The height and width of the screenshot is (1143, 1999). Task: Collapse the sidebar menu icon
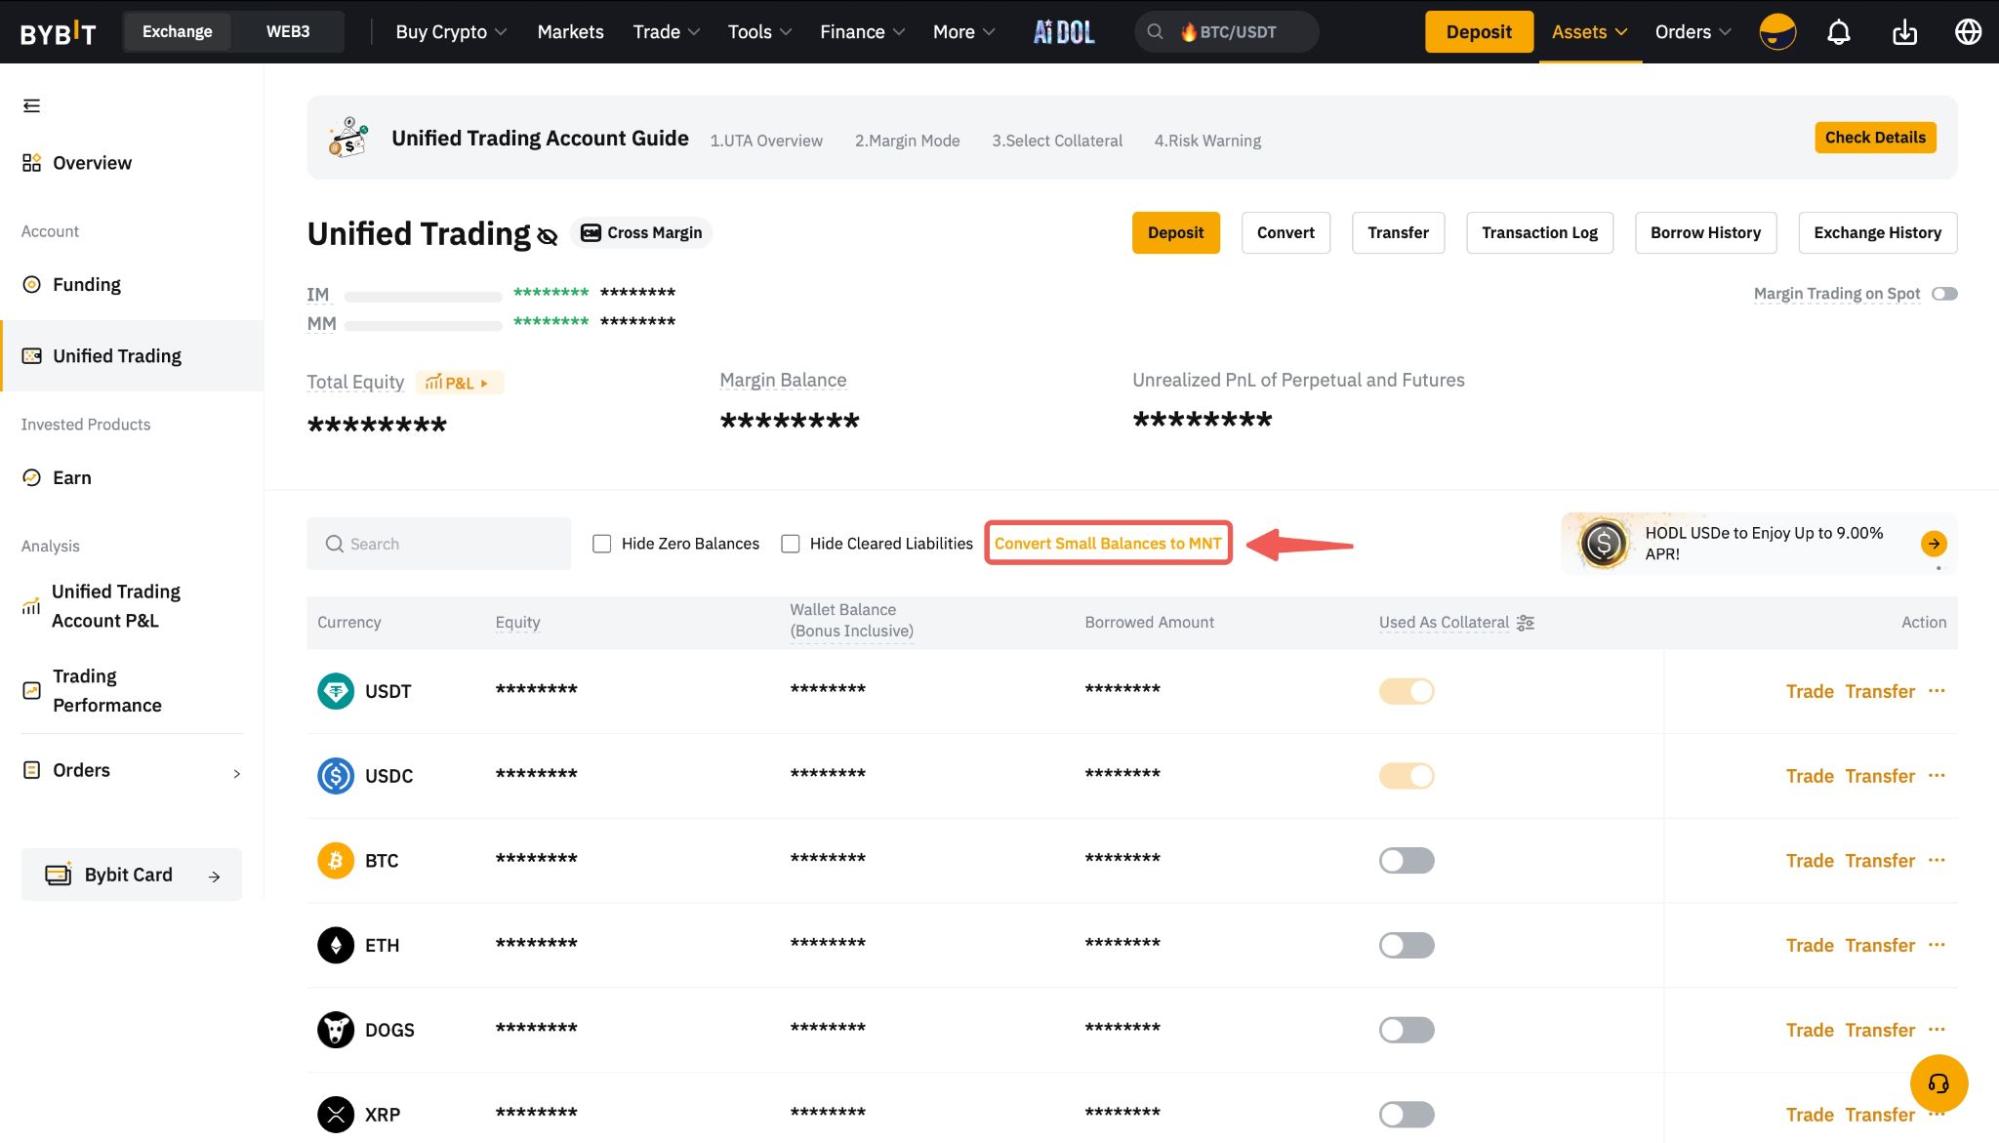pyautogui.click(x=32, y=106)
